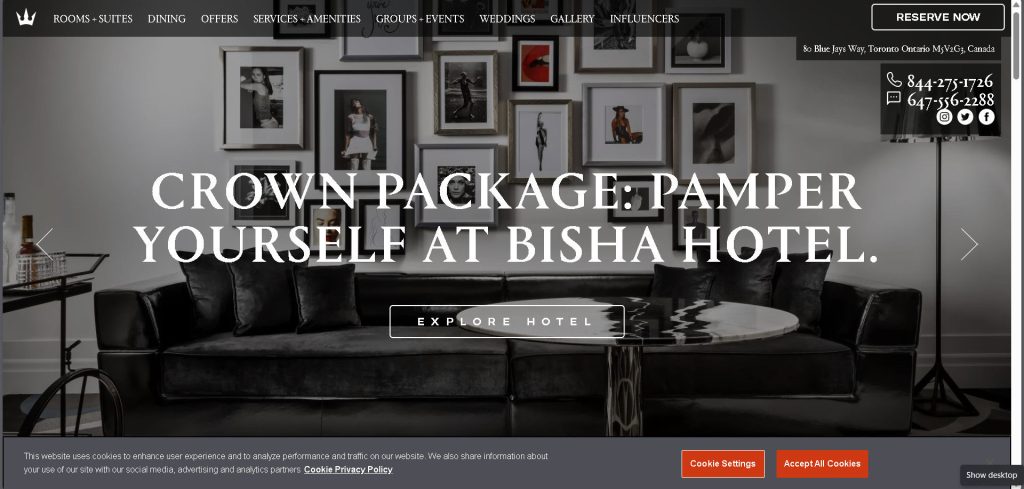Go to previous slide arrow
Image resolution: width=1024 pixels, height=489 pixels.
pyautogui.click(x=44, y=244)
